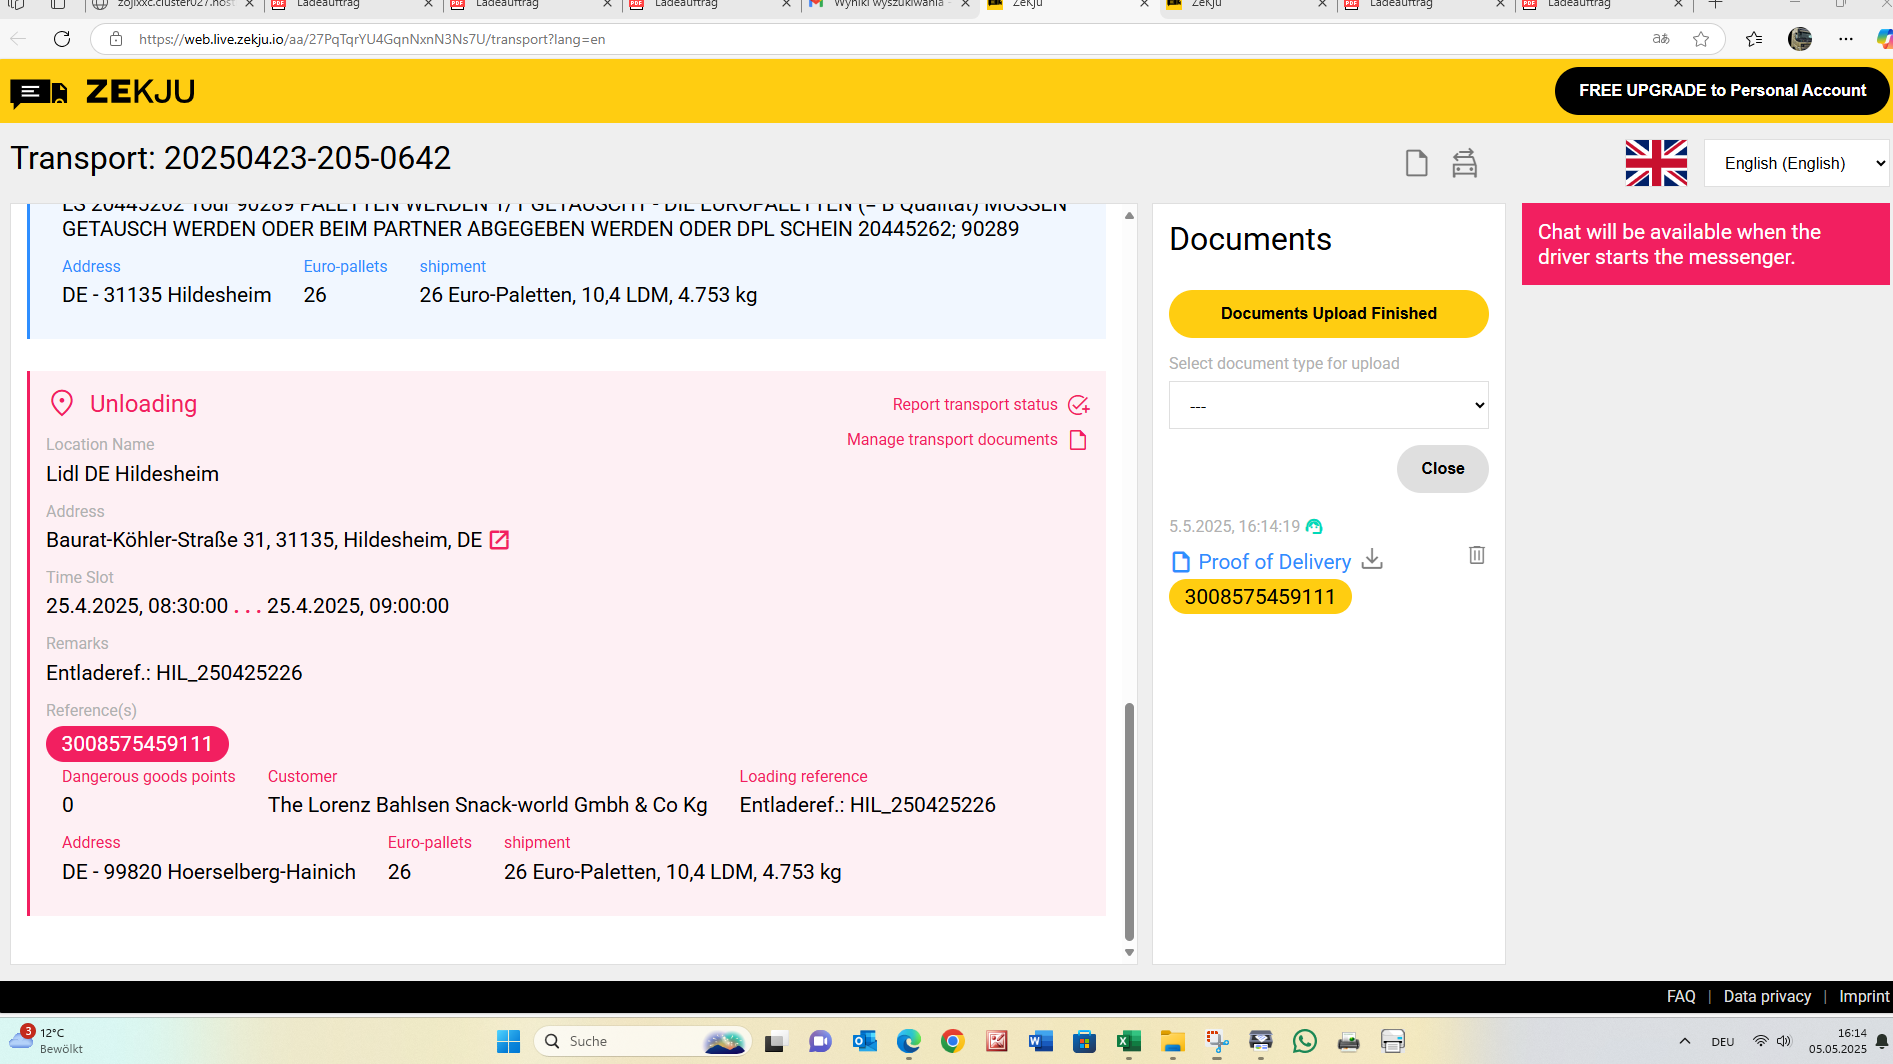Open Windows Start menu

508,1041
